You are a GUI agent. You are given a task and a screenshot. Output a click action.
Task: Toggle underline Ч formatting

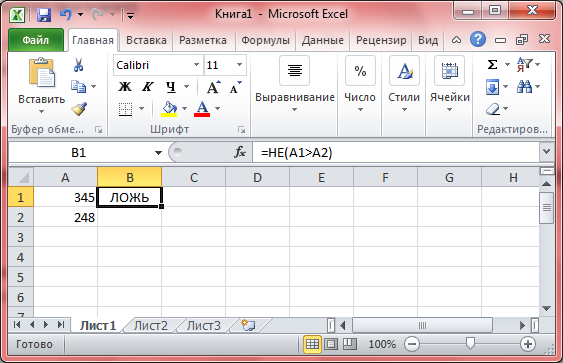171,87
